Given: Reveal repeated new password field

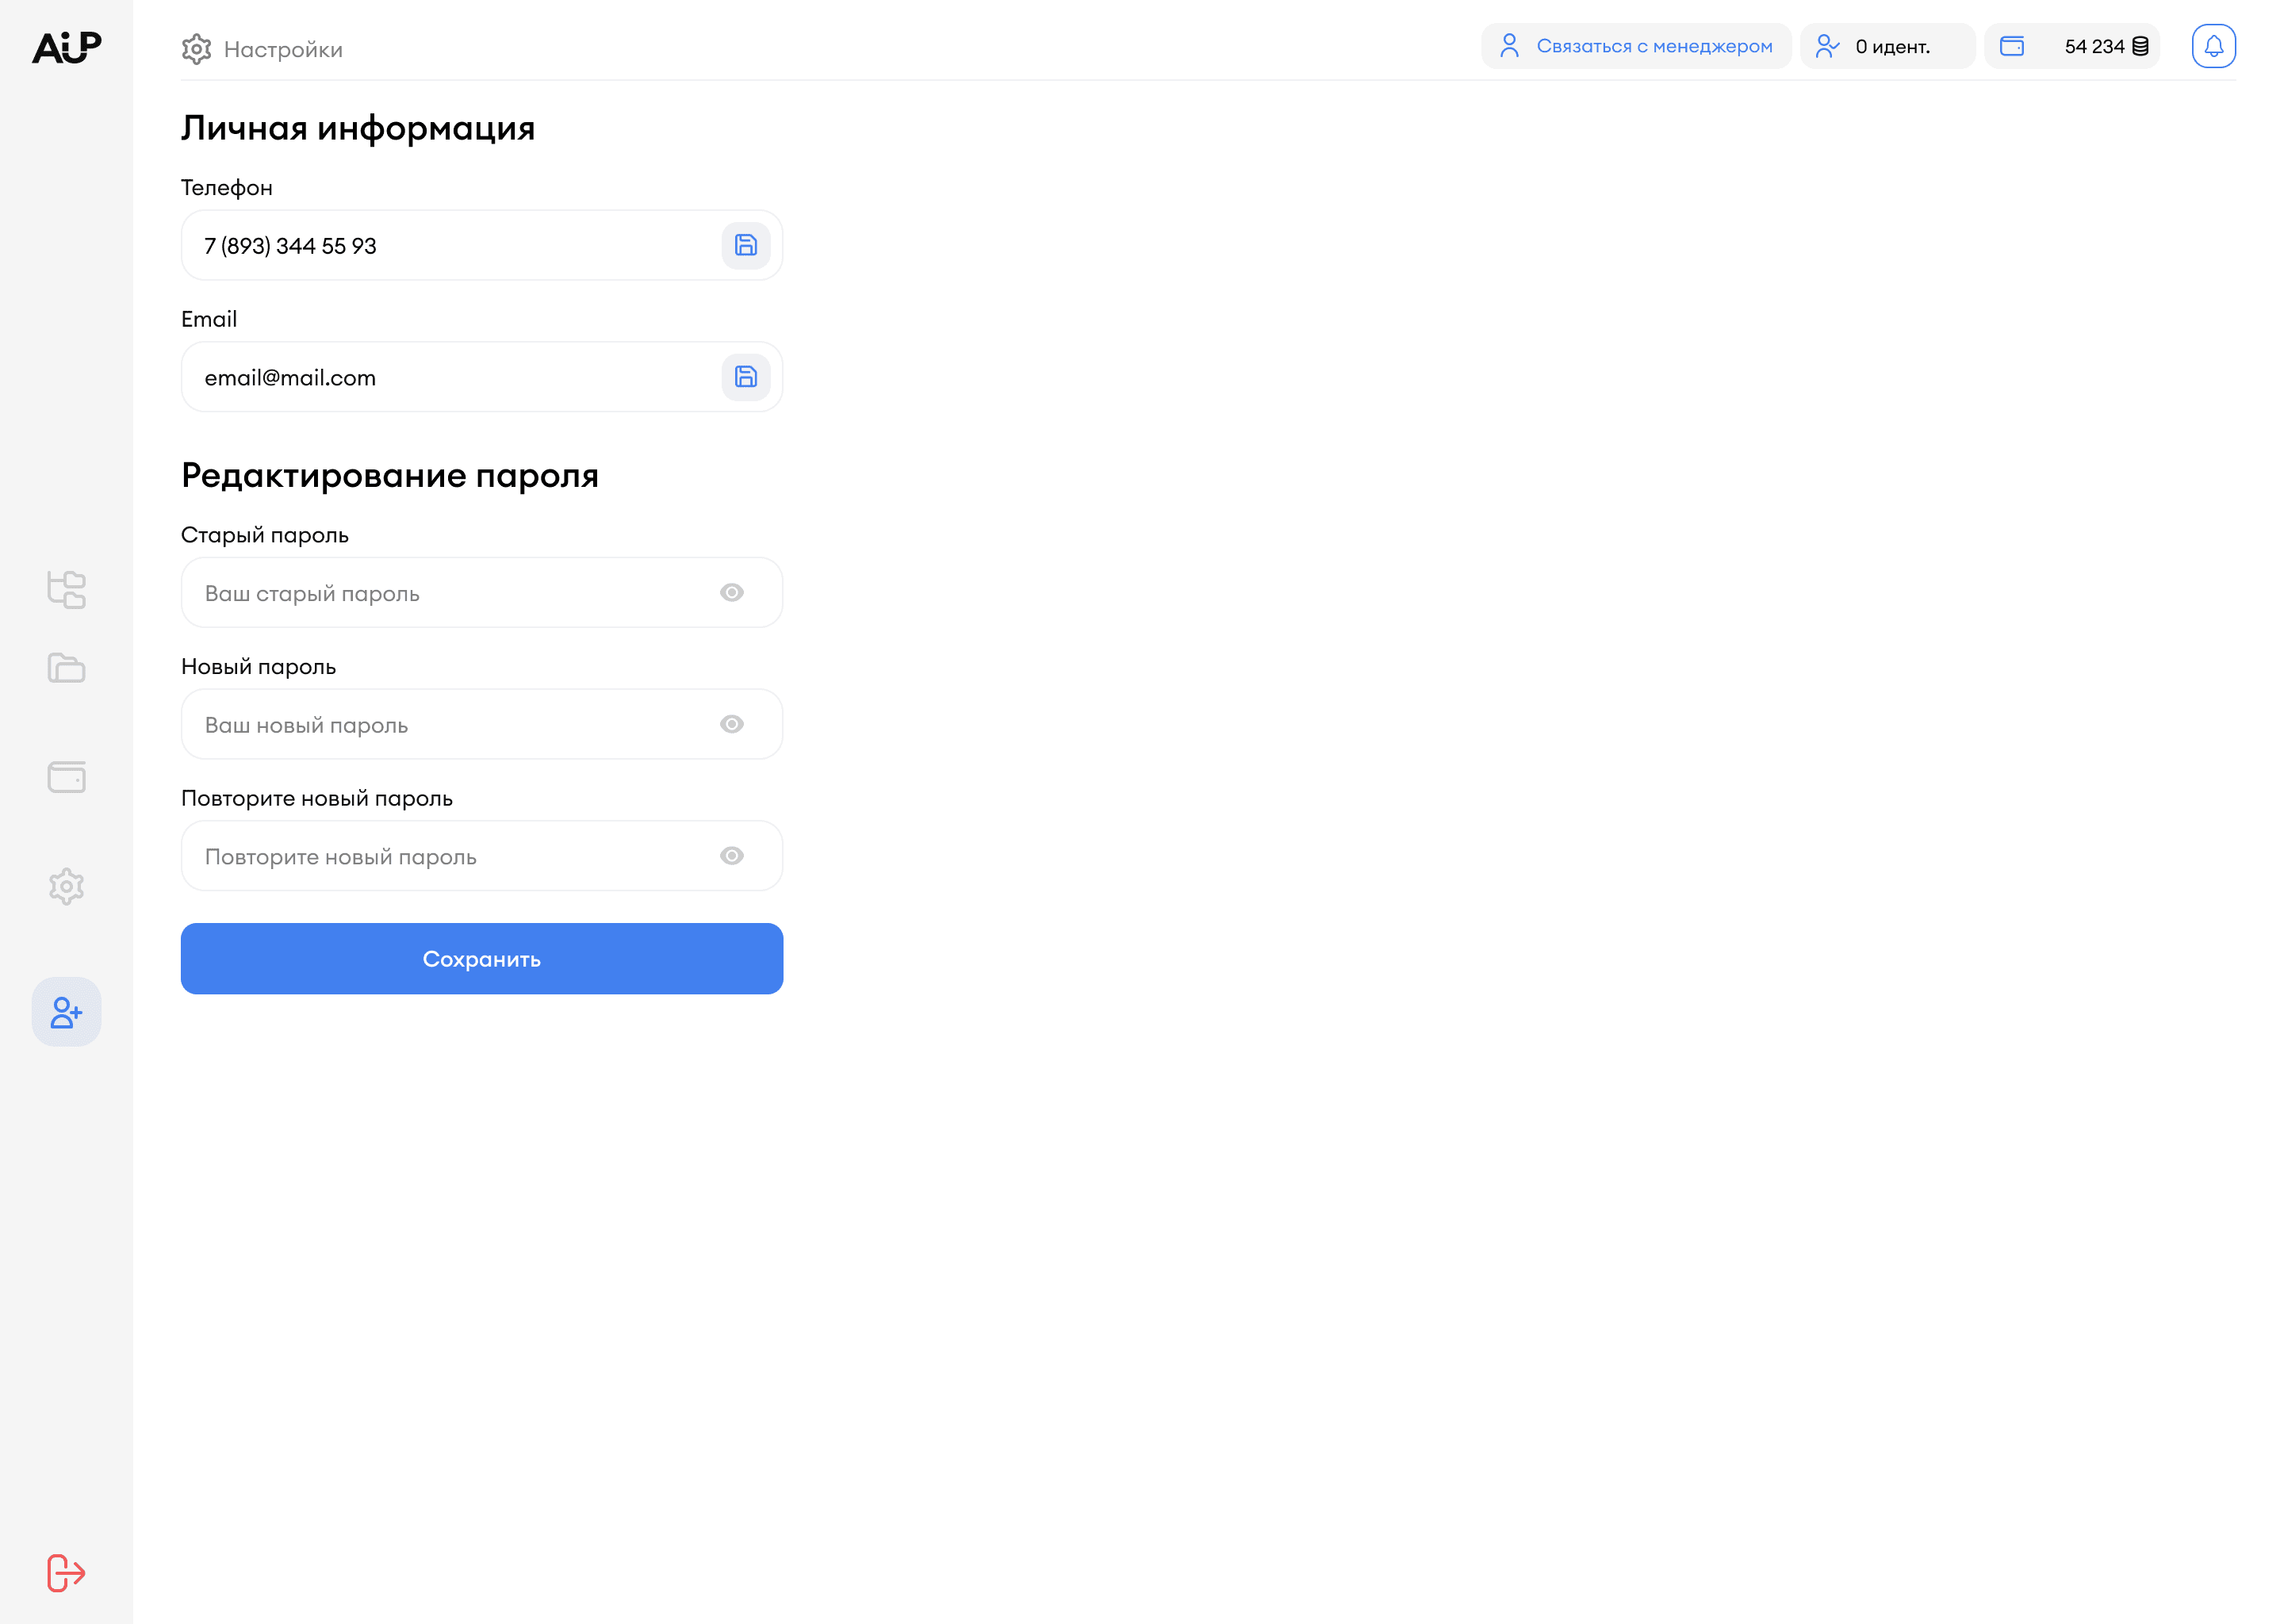Looking at the screenshot, I should coord(731,856).
